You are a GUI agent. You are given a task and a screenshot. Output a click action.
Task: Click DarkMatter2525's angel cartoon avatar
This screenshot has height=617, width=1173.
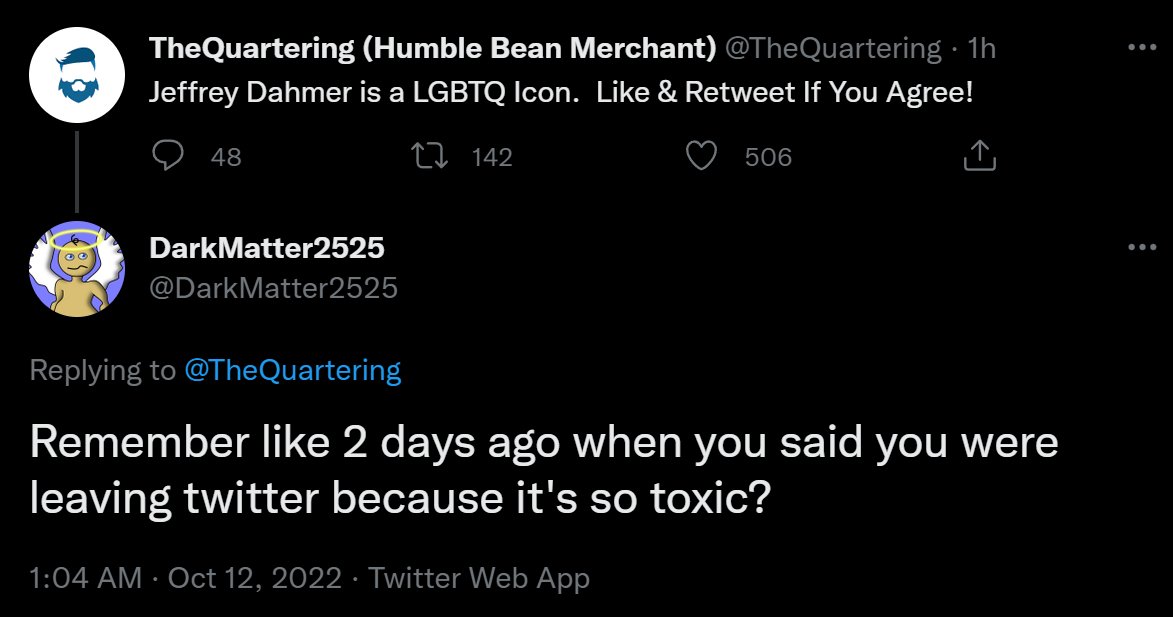click(77, 269)
